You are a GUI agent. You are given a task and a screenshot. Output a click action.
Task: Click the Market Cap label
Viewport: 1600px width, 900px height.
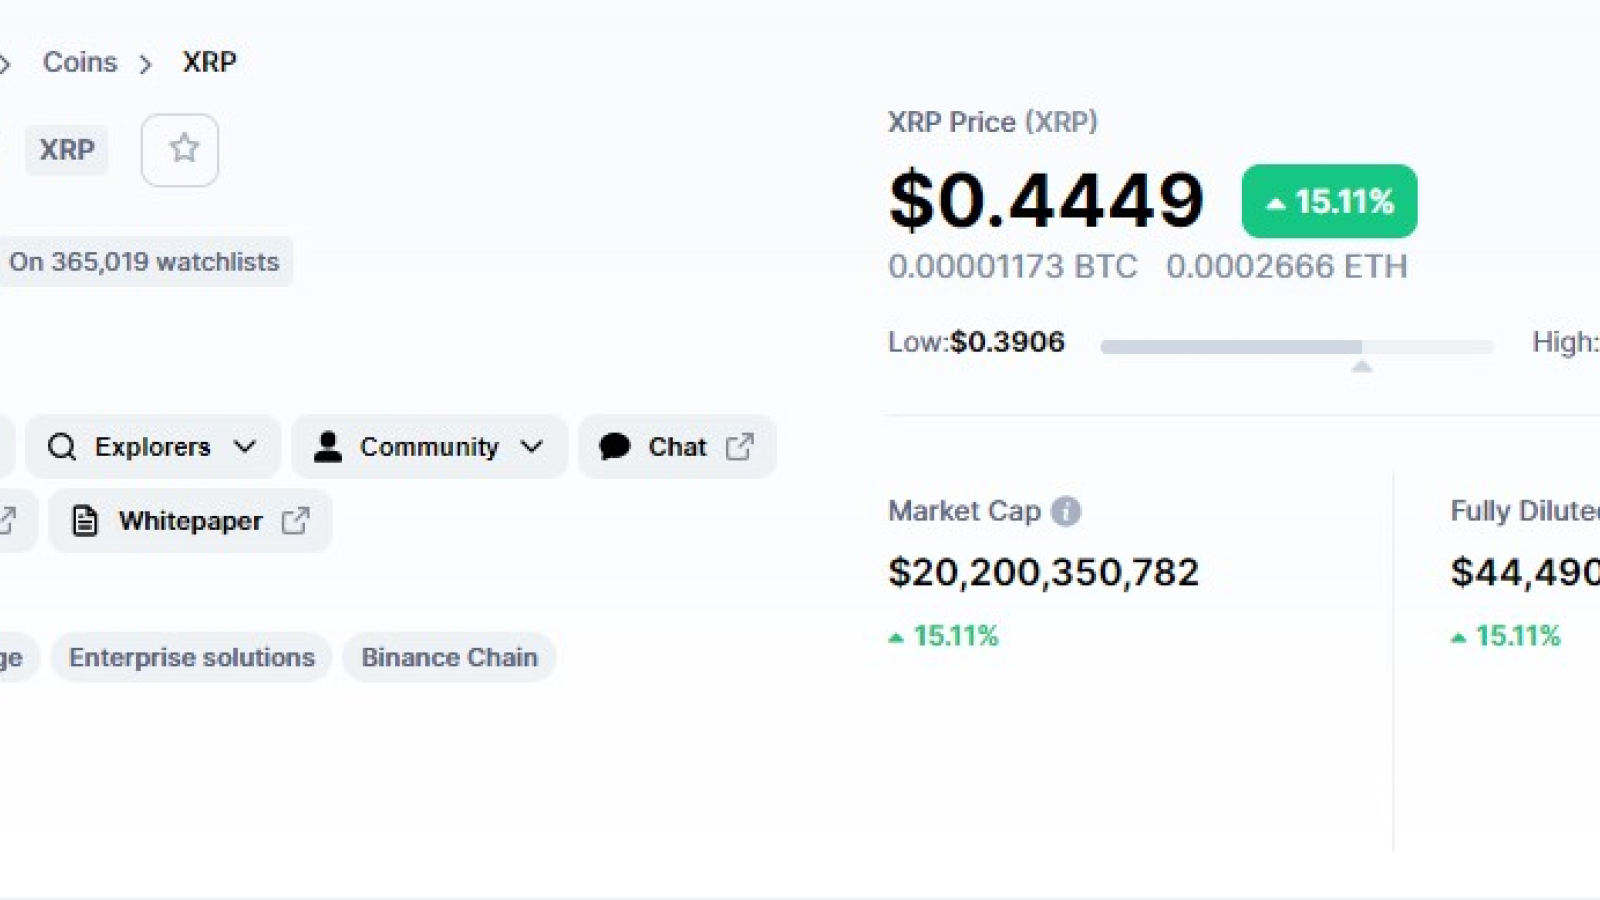click(x=964, y=511)
